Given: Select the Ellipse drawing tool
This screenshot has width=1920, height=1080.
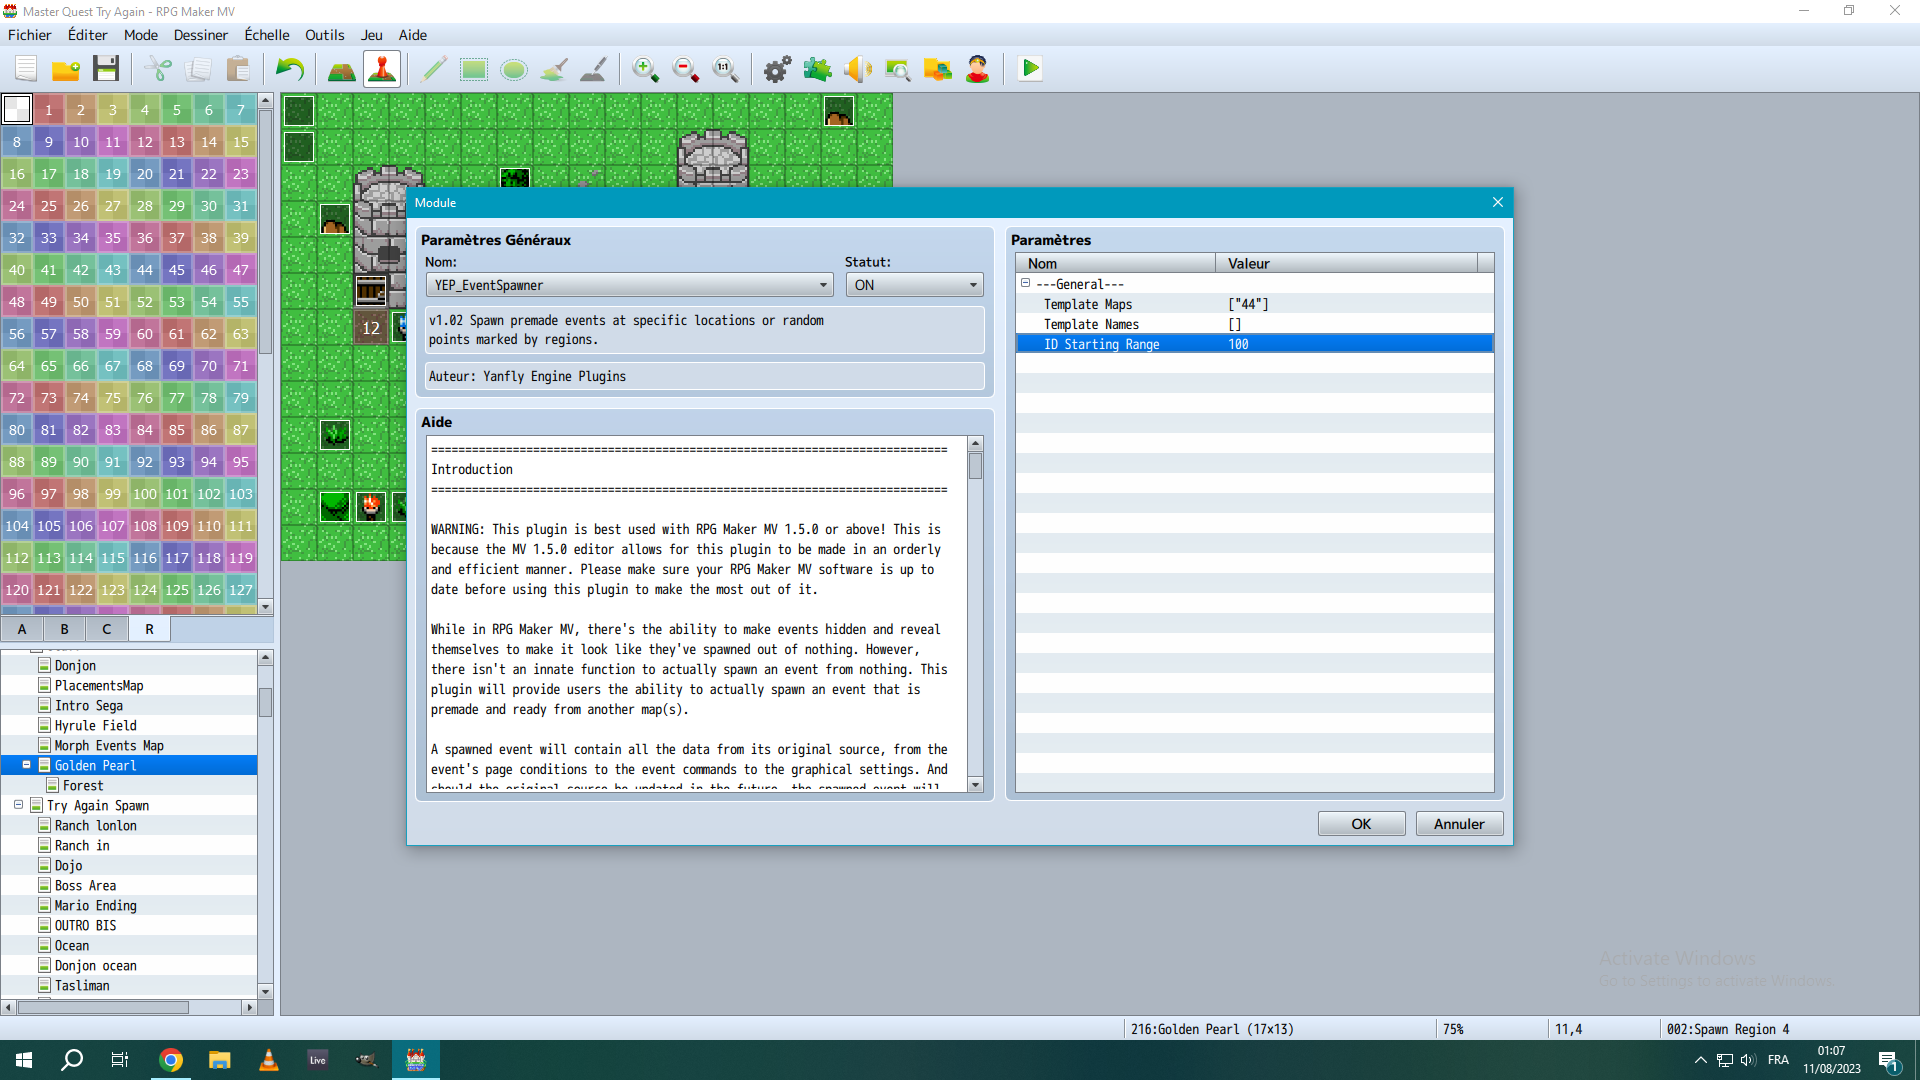Looking at the screenshot, I should [x=514, y=69].
